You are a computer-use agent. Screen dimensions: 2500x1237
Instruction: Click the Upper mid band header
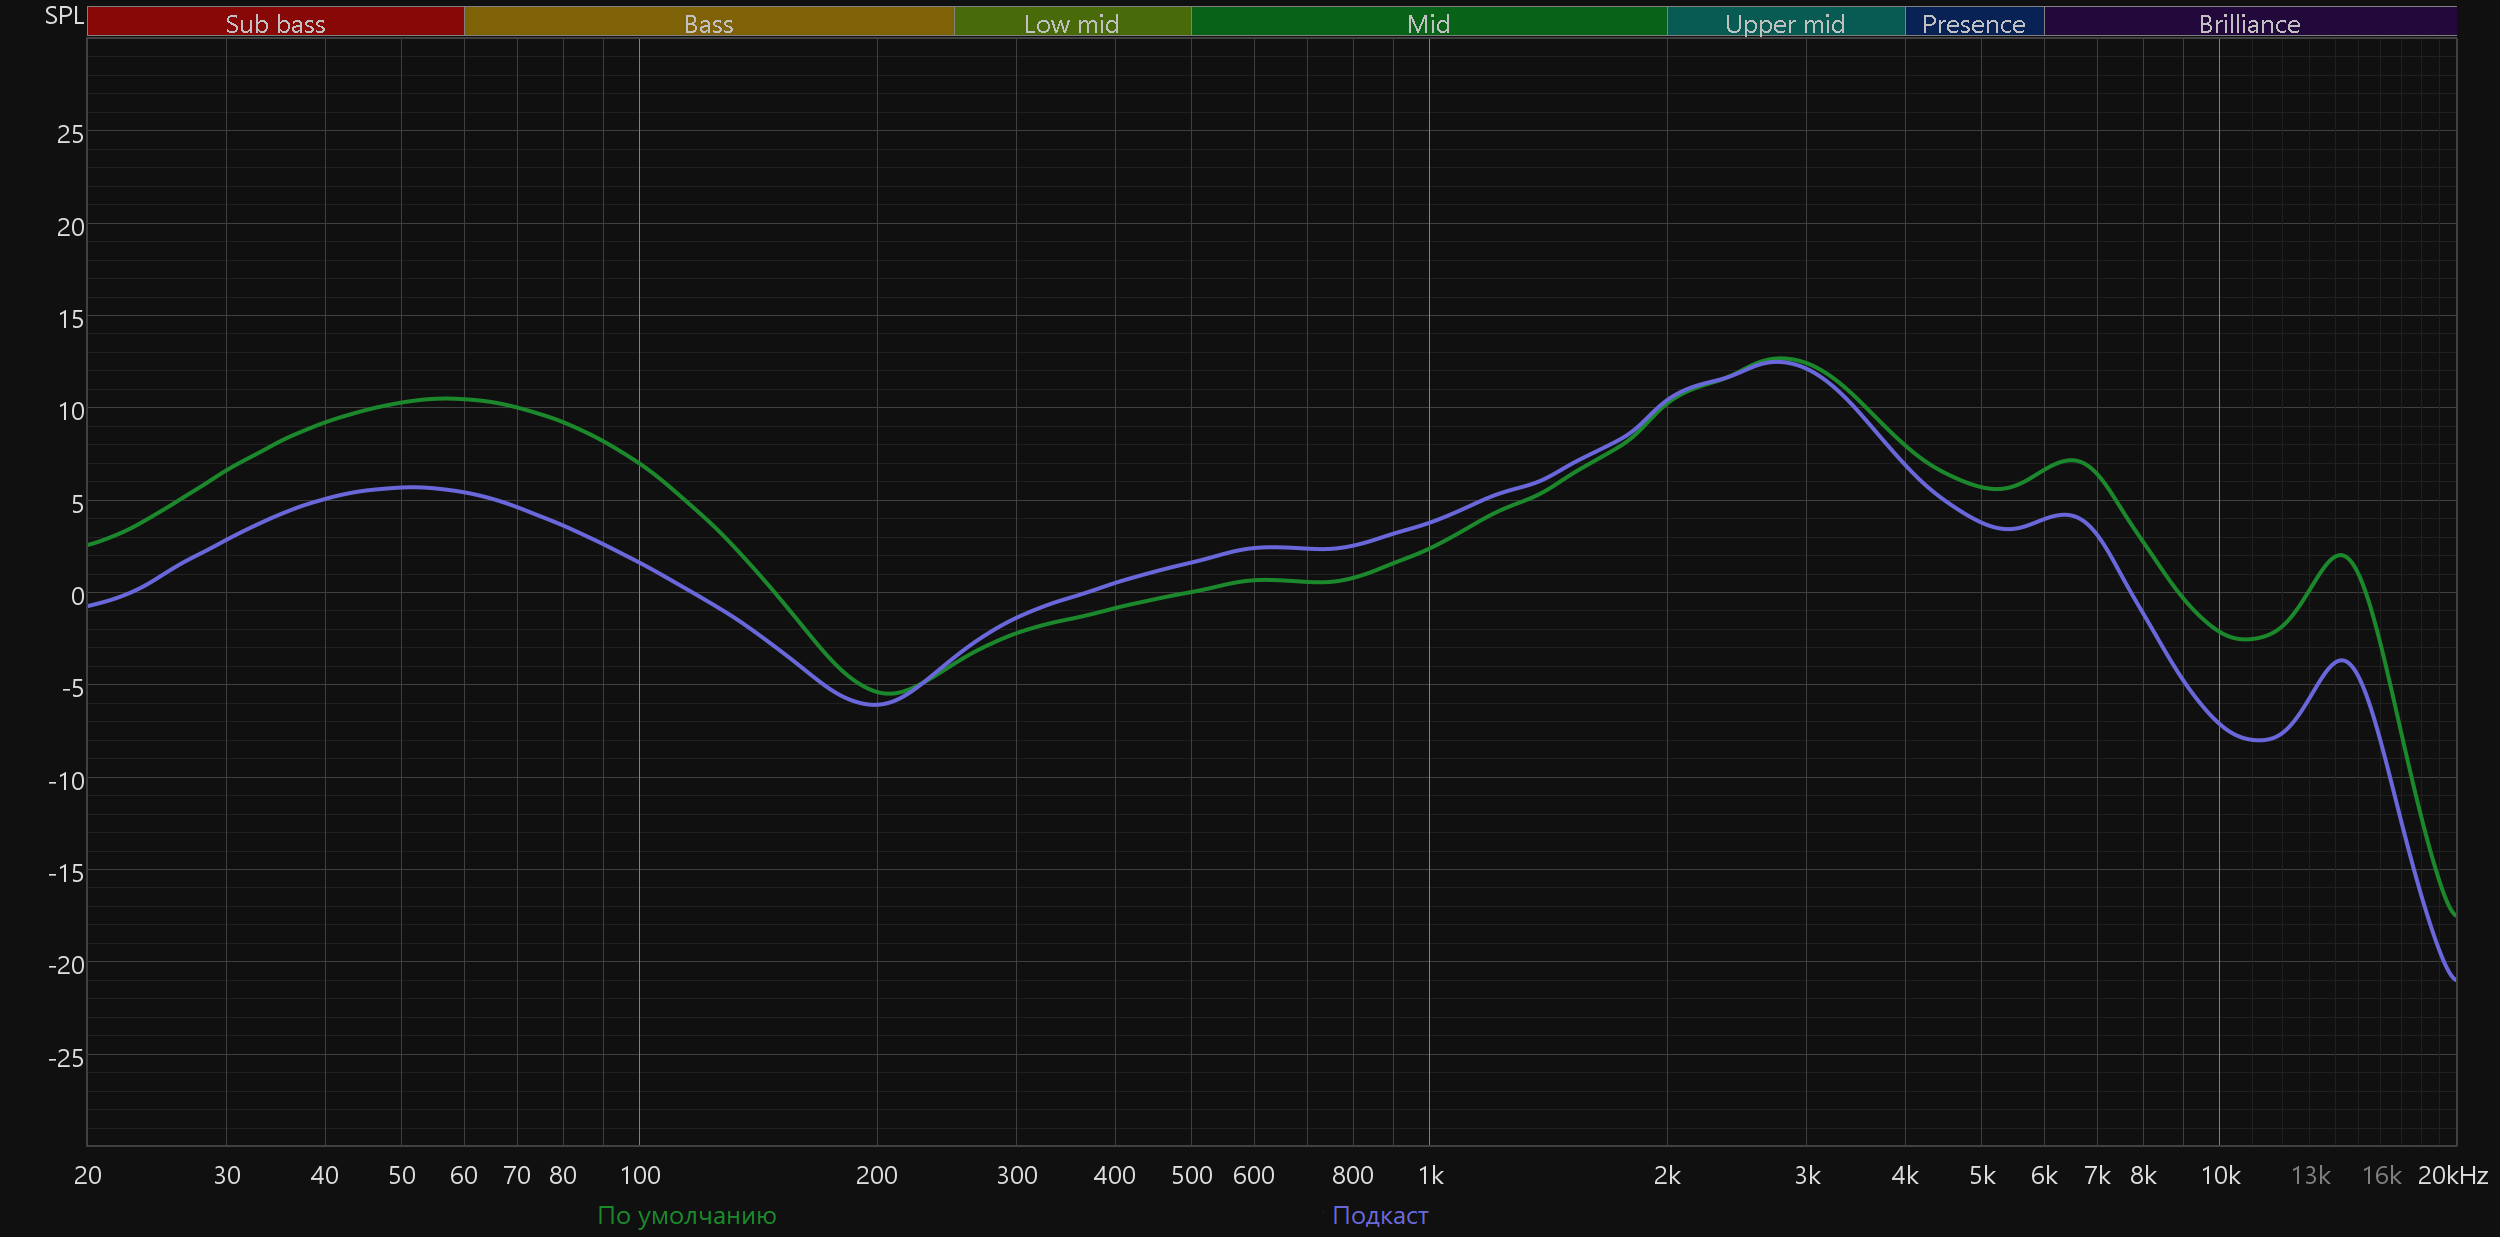[1785, 23]
